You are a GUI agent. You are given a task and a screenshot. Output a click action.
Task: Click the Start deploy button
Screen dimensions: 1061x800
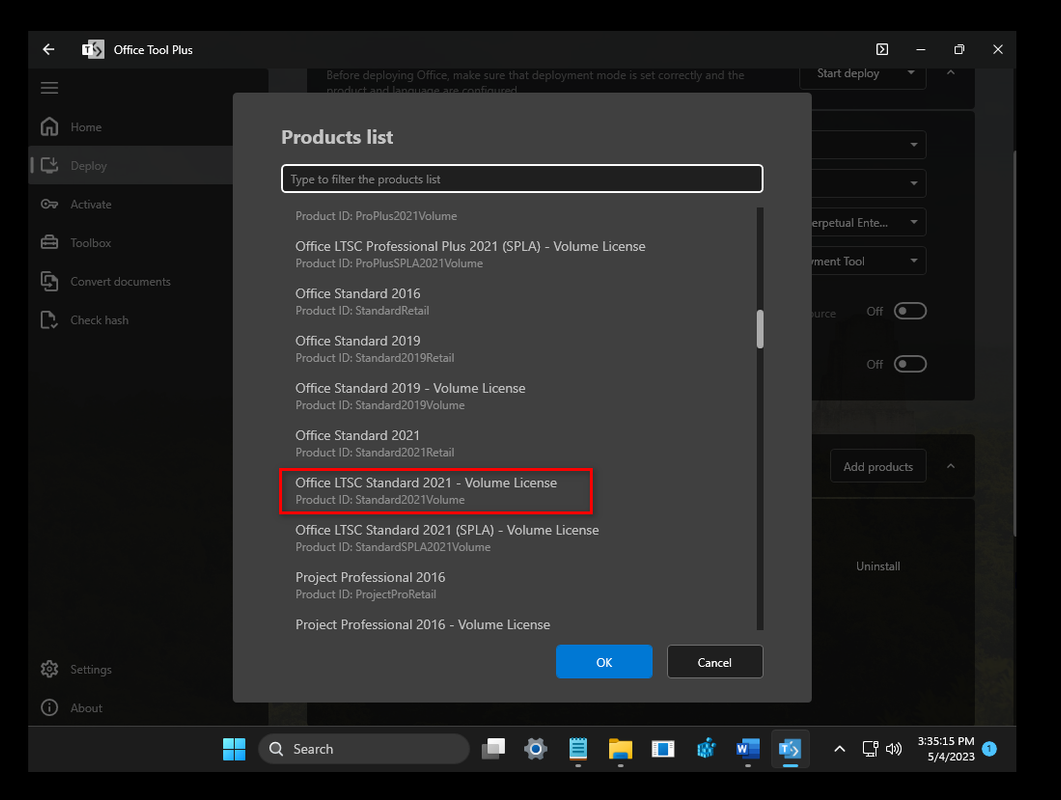coord(848,73)
